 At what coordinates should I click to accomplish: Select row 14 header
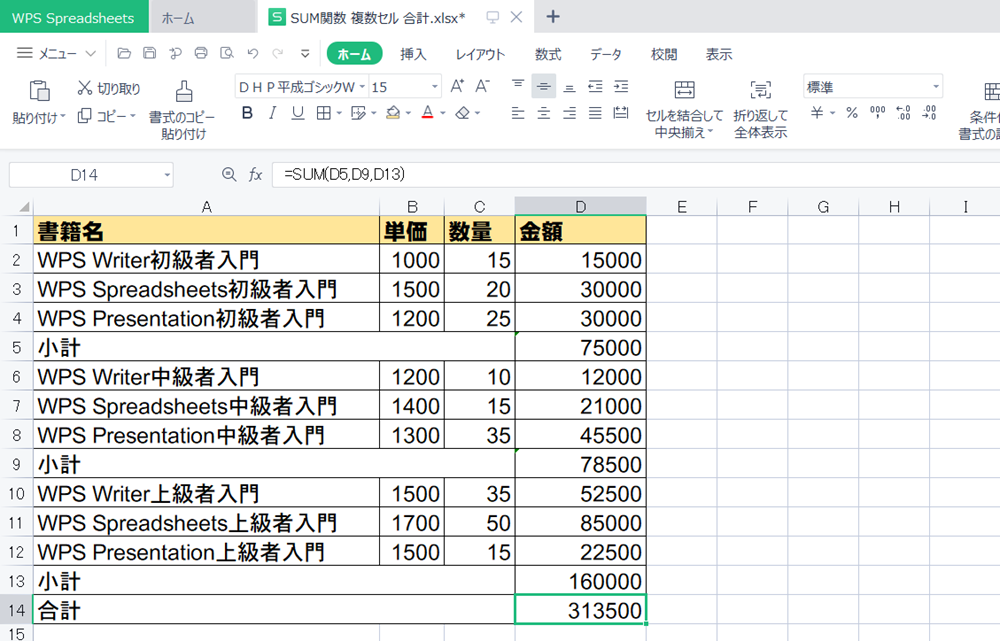coord(16,610)
